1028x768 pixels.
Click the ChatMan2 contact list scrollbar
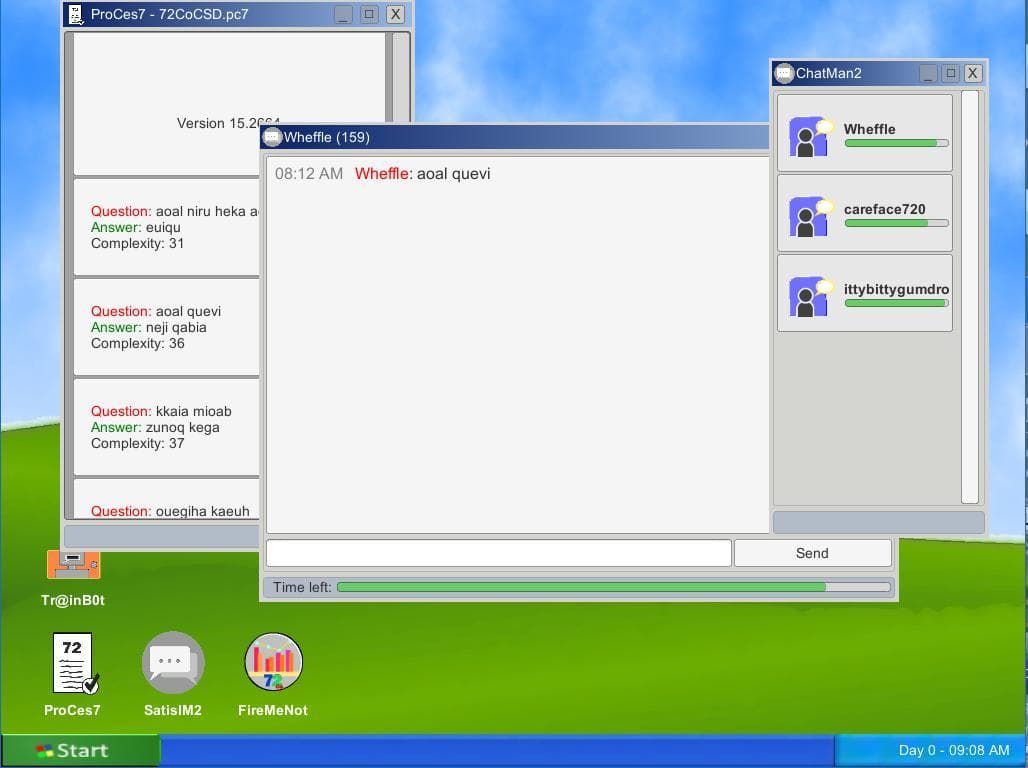coord(970,296)
